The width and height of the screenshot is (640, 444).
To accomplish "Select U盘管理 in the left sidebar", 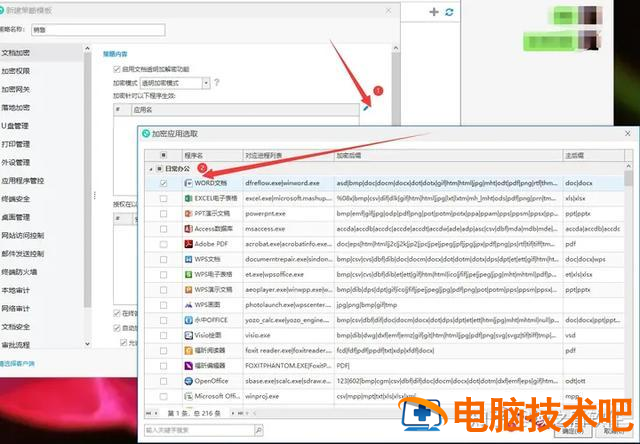I will (x=15, y=126).
